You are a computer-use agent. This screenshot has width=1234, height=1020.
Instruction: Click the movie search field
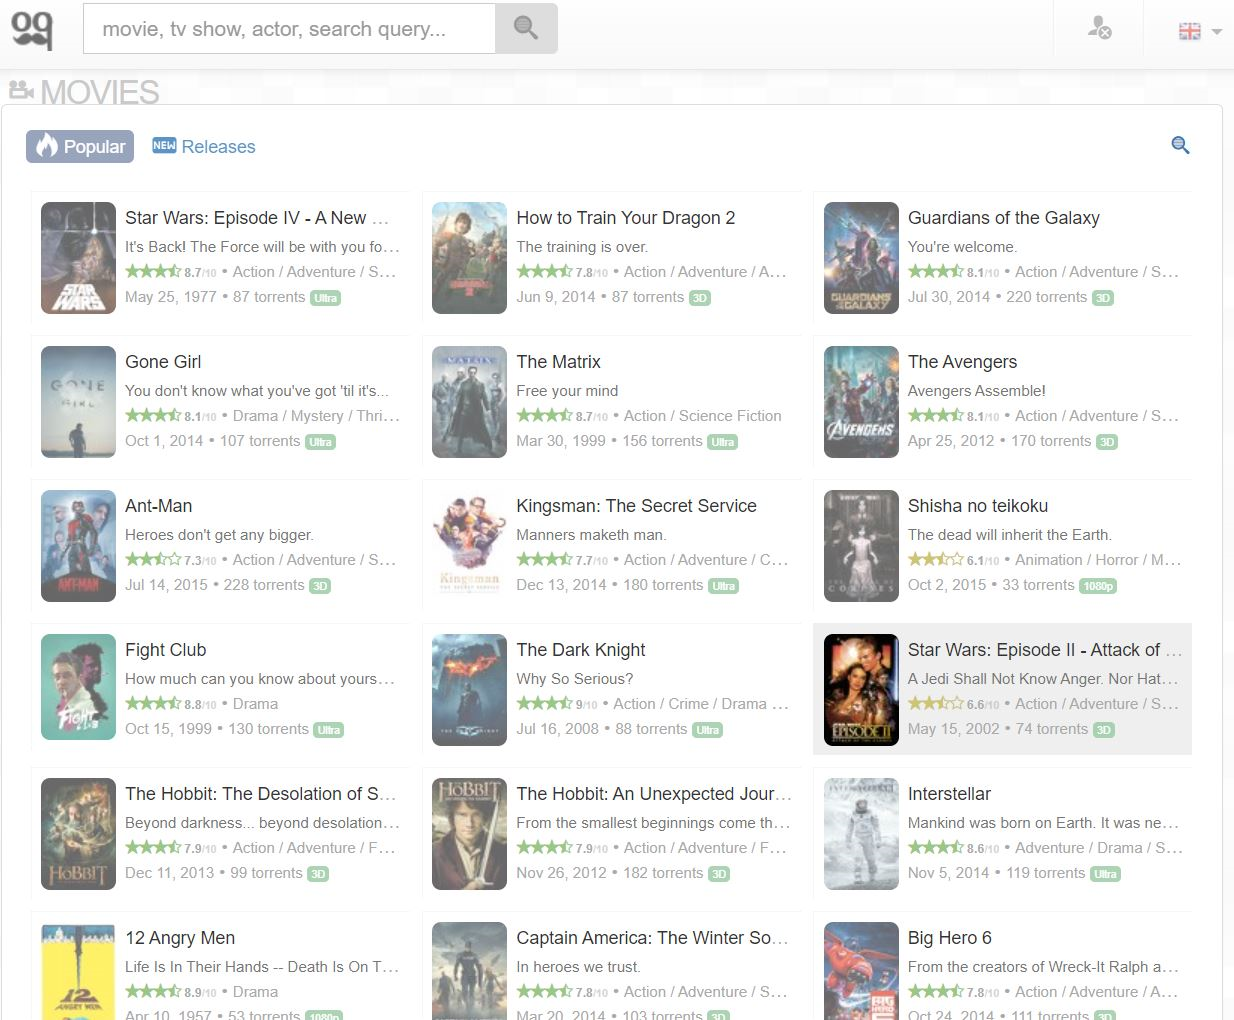(290, 28)
